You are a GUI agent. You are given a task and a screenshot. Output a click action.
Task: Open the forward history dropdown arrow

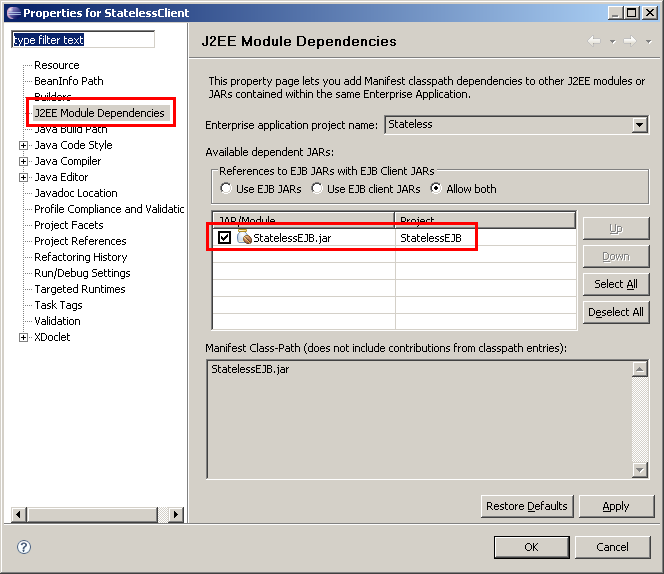pyautogui.click(x=648, y=42)
